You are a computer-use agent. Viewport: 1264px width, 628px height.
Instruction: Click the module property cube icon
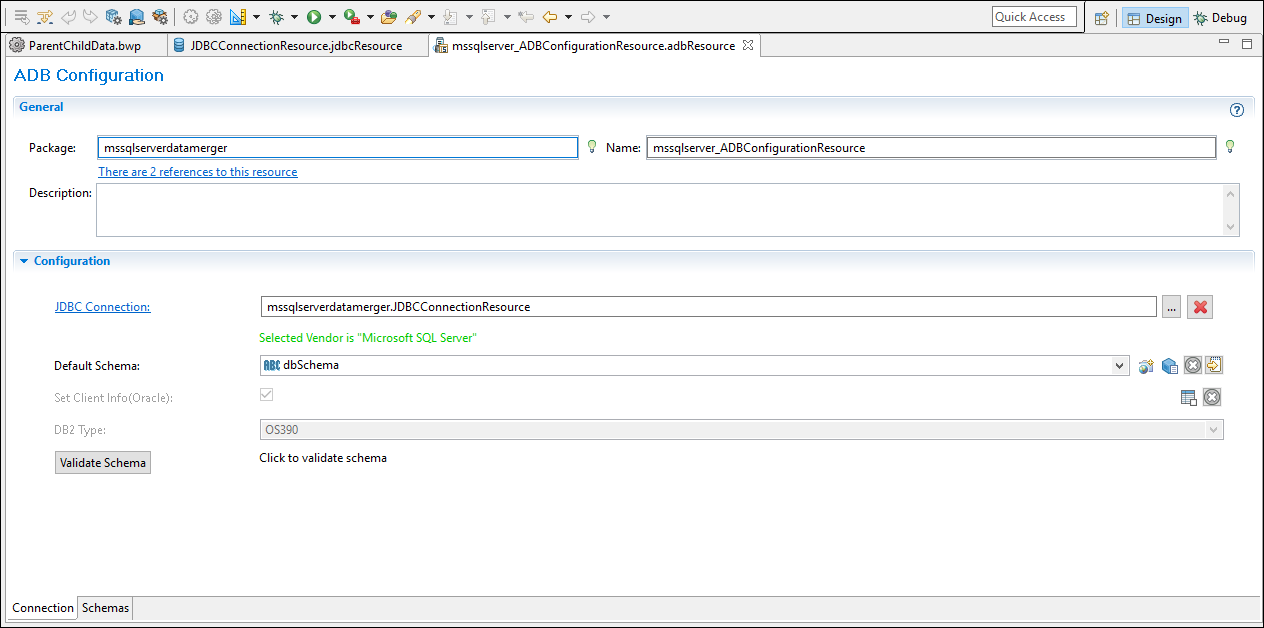[x=1169, y=366]
